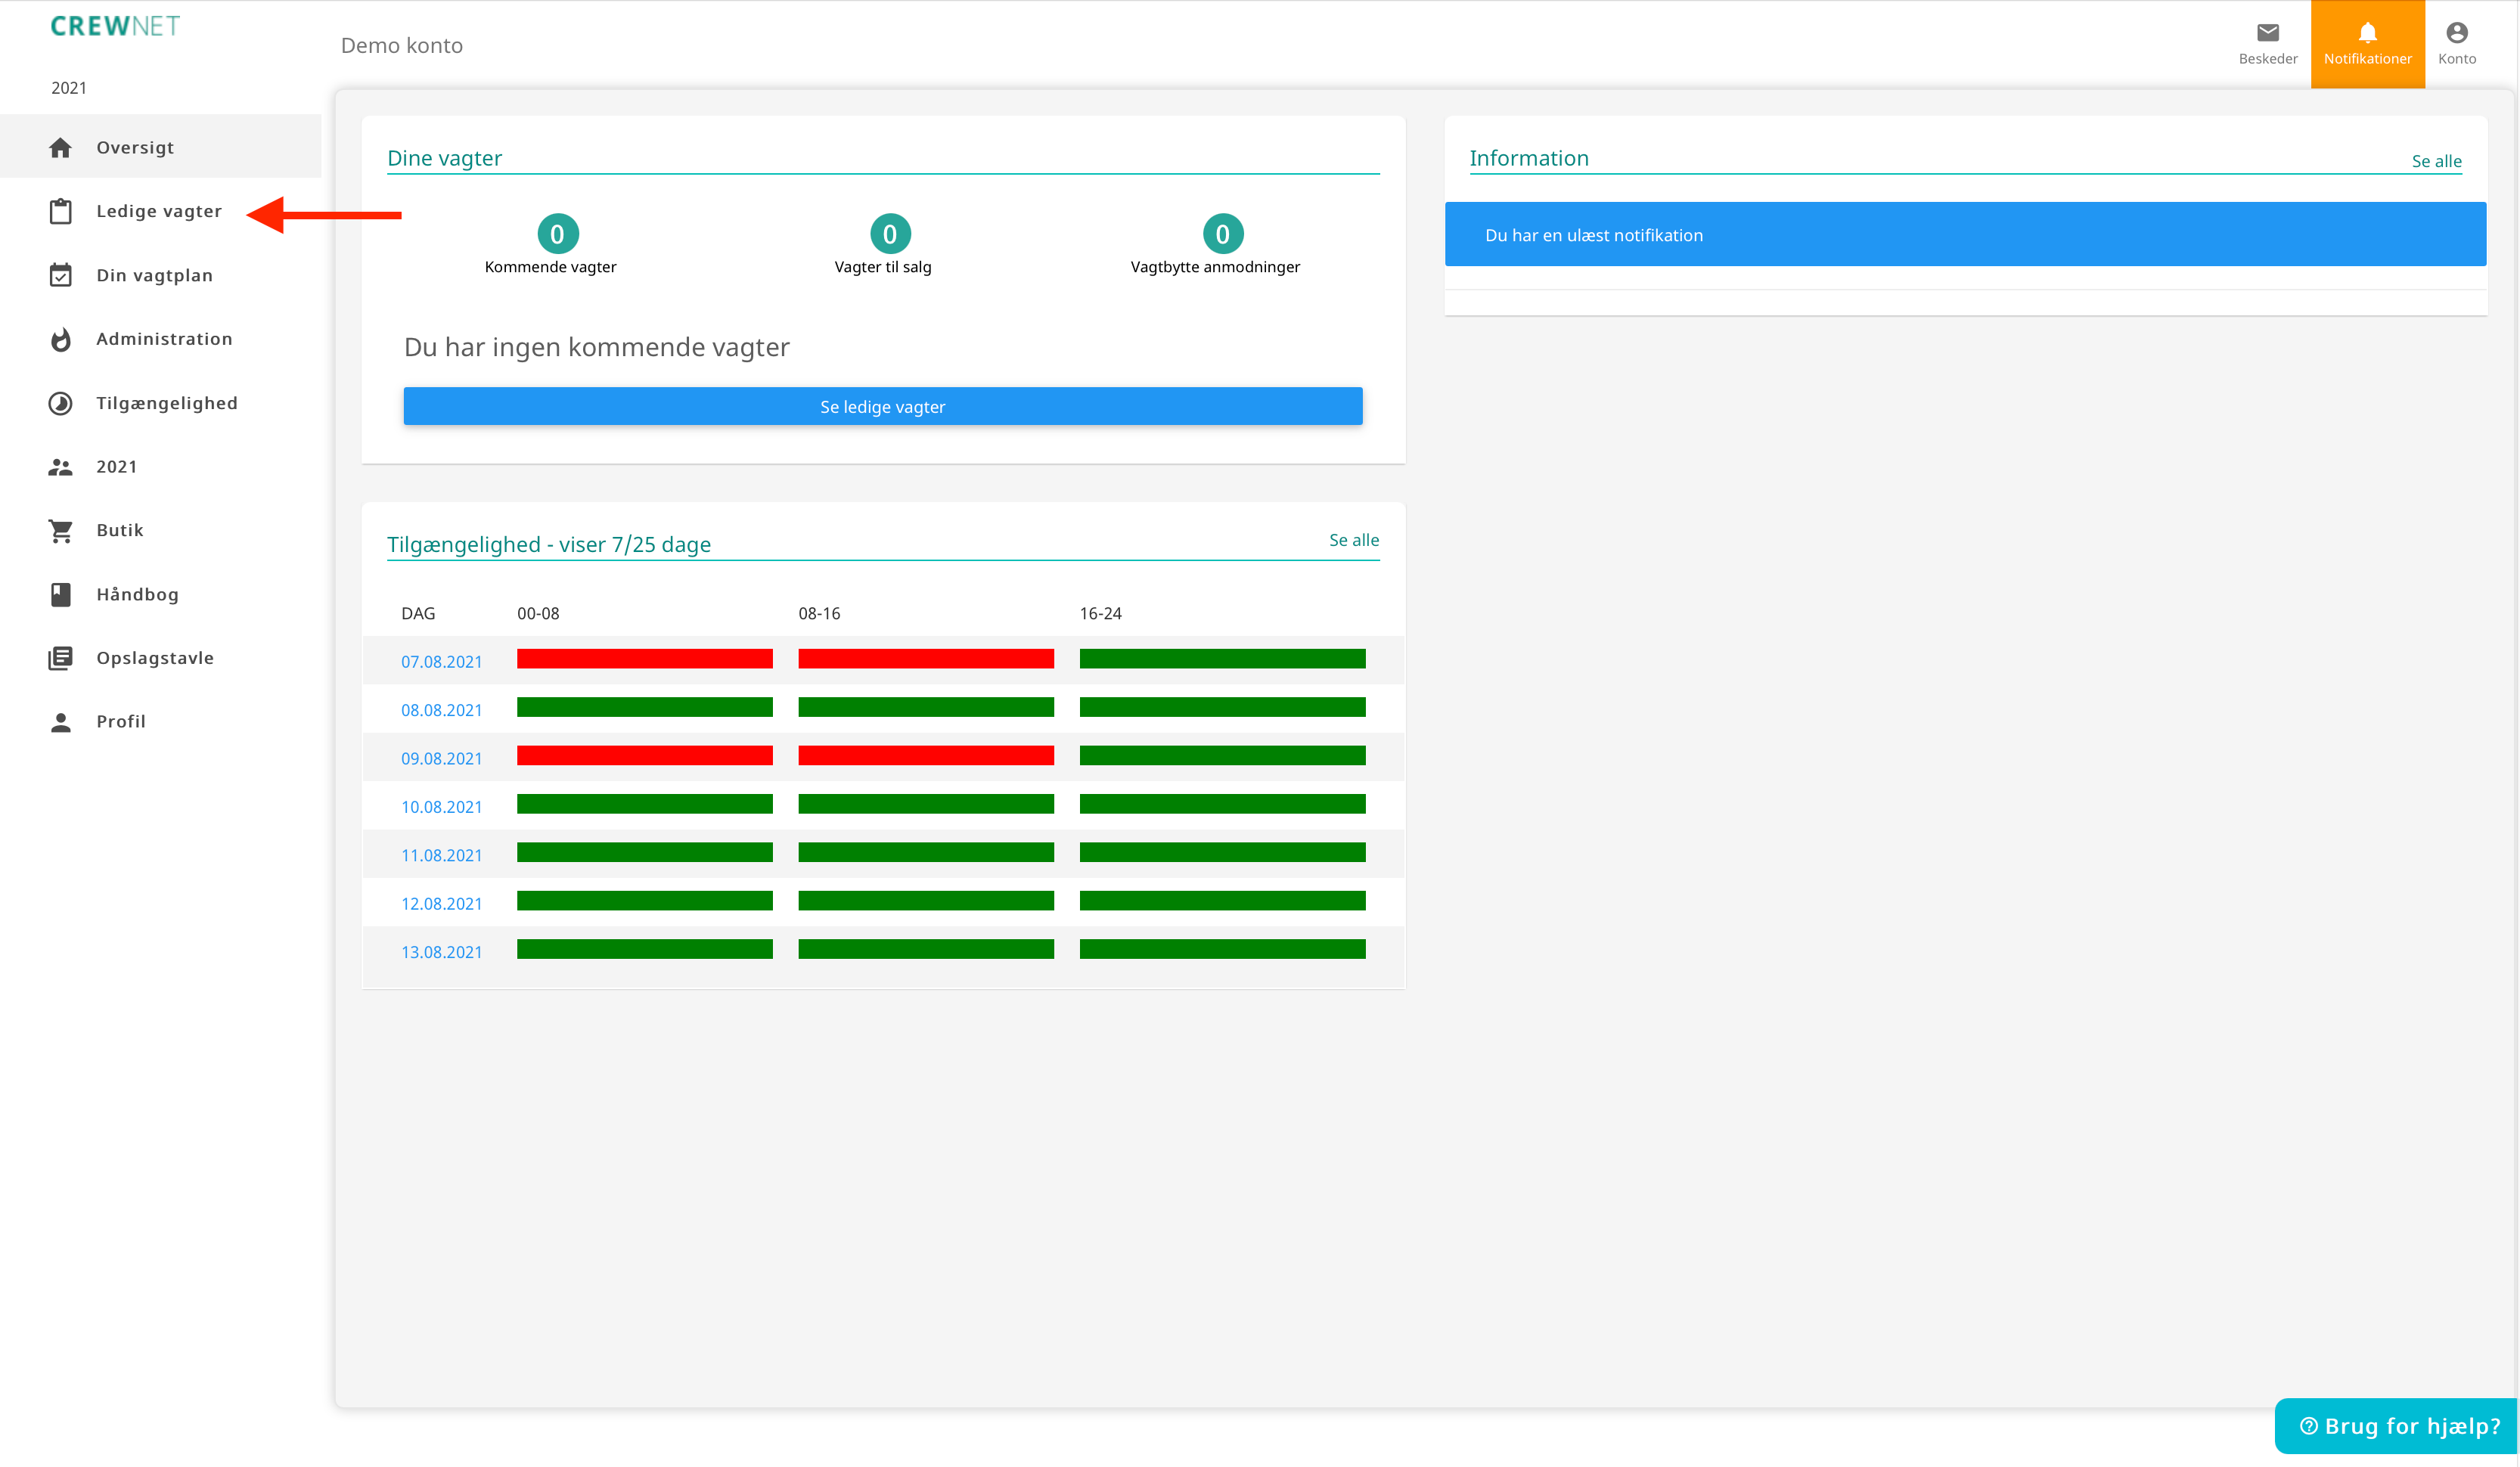The width and height of the screenshot is (2520, 1467).
Task: Open the Beskeder envelope icon
Action: click(x=2267, y=32)
